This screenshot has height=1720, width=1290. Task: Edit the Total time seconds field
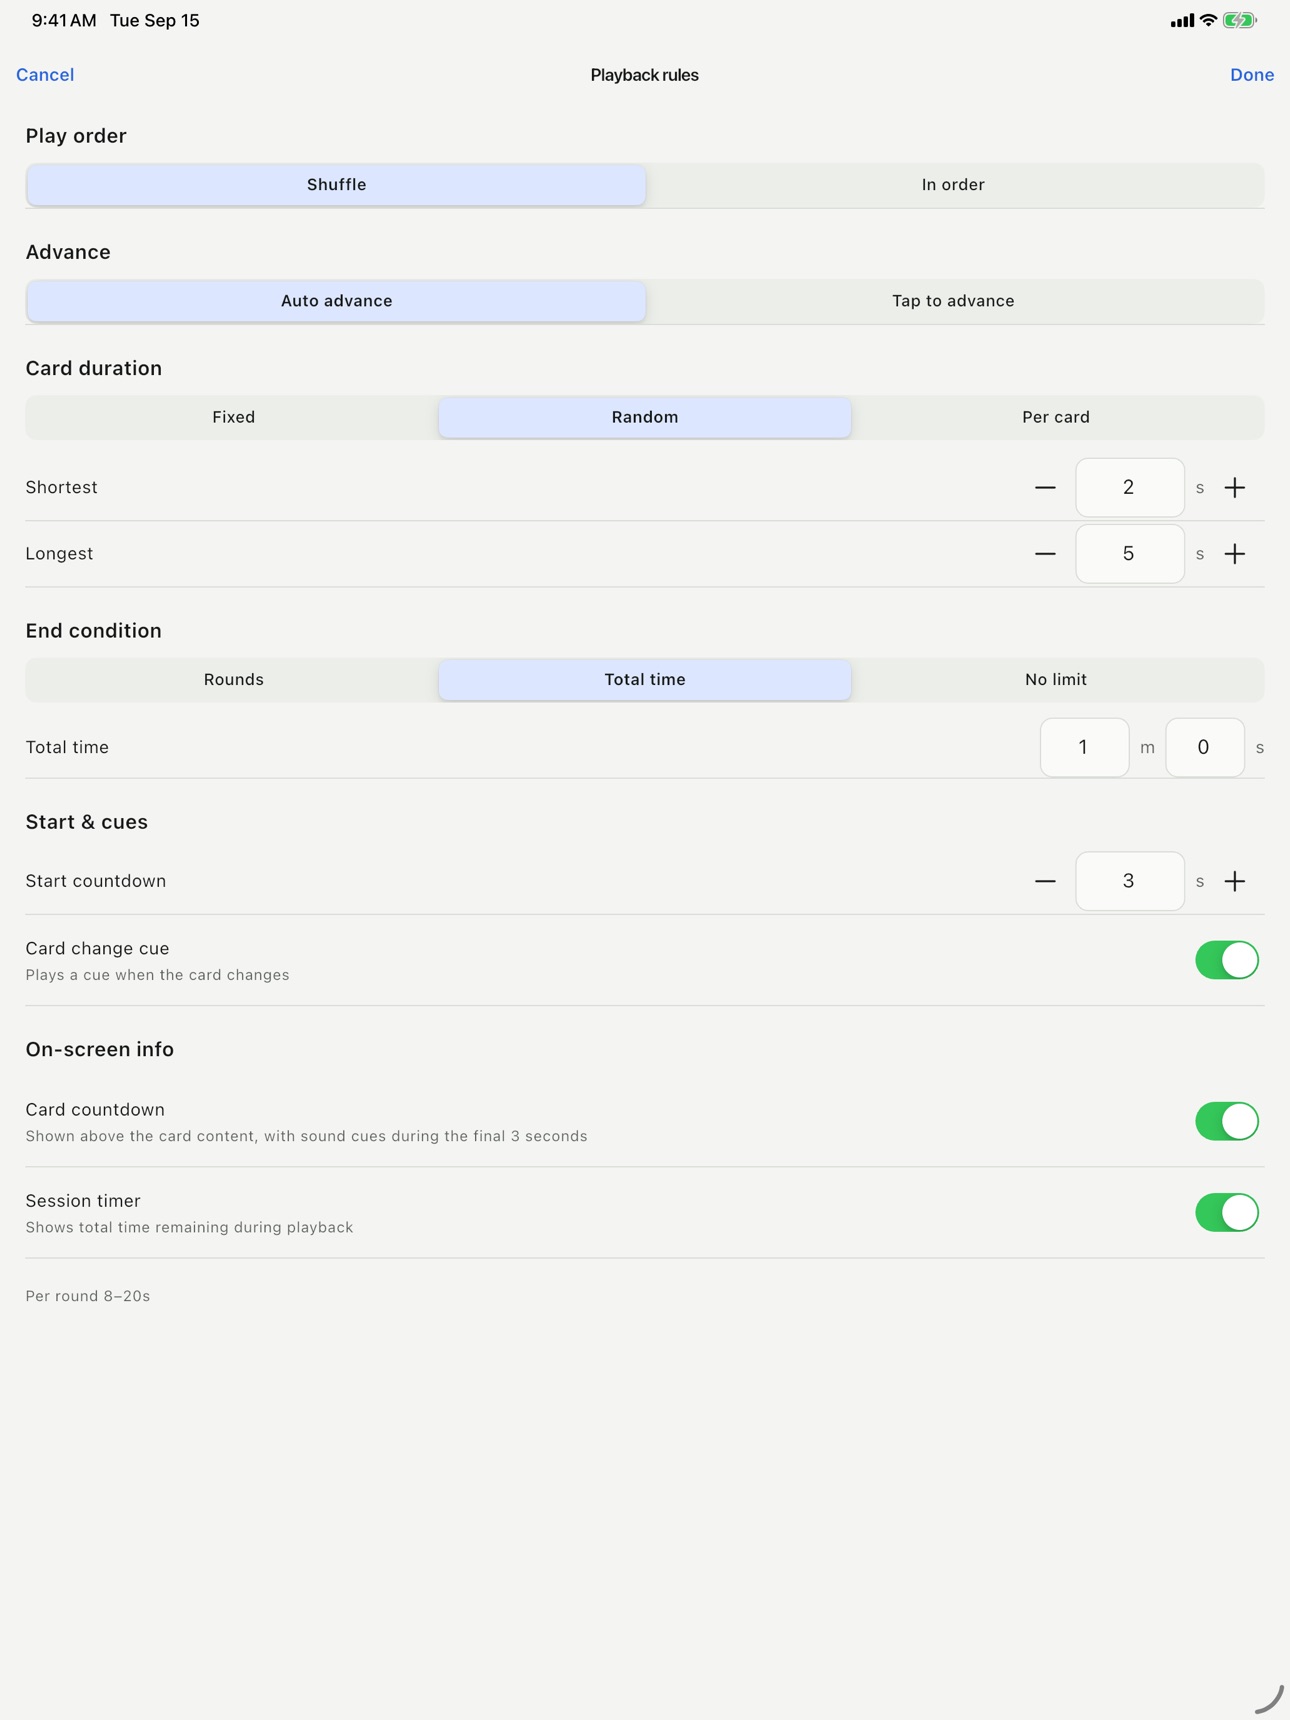(1205, 747)
